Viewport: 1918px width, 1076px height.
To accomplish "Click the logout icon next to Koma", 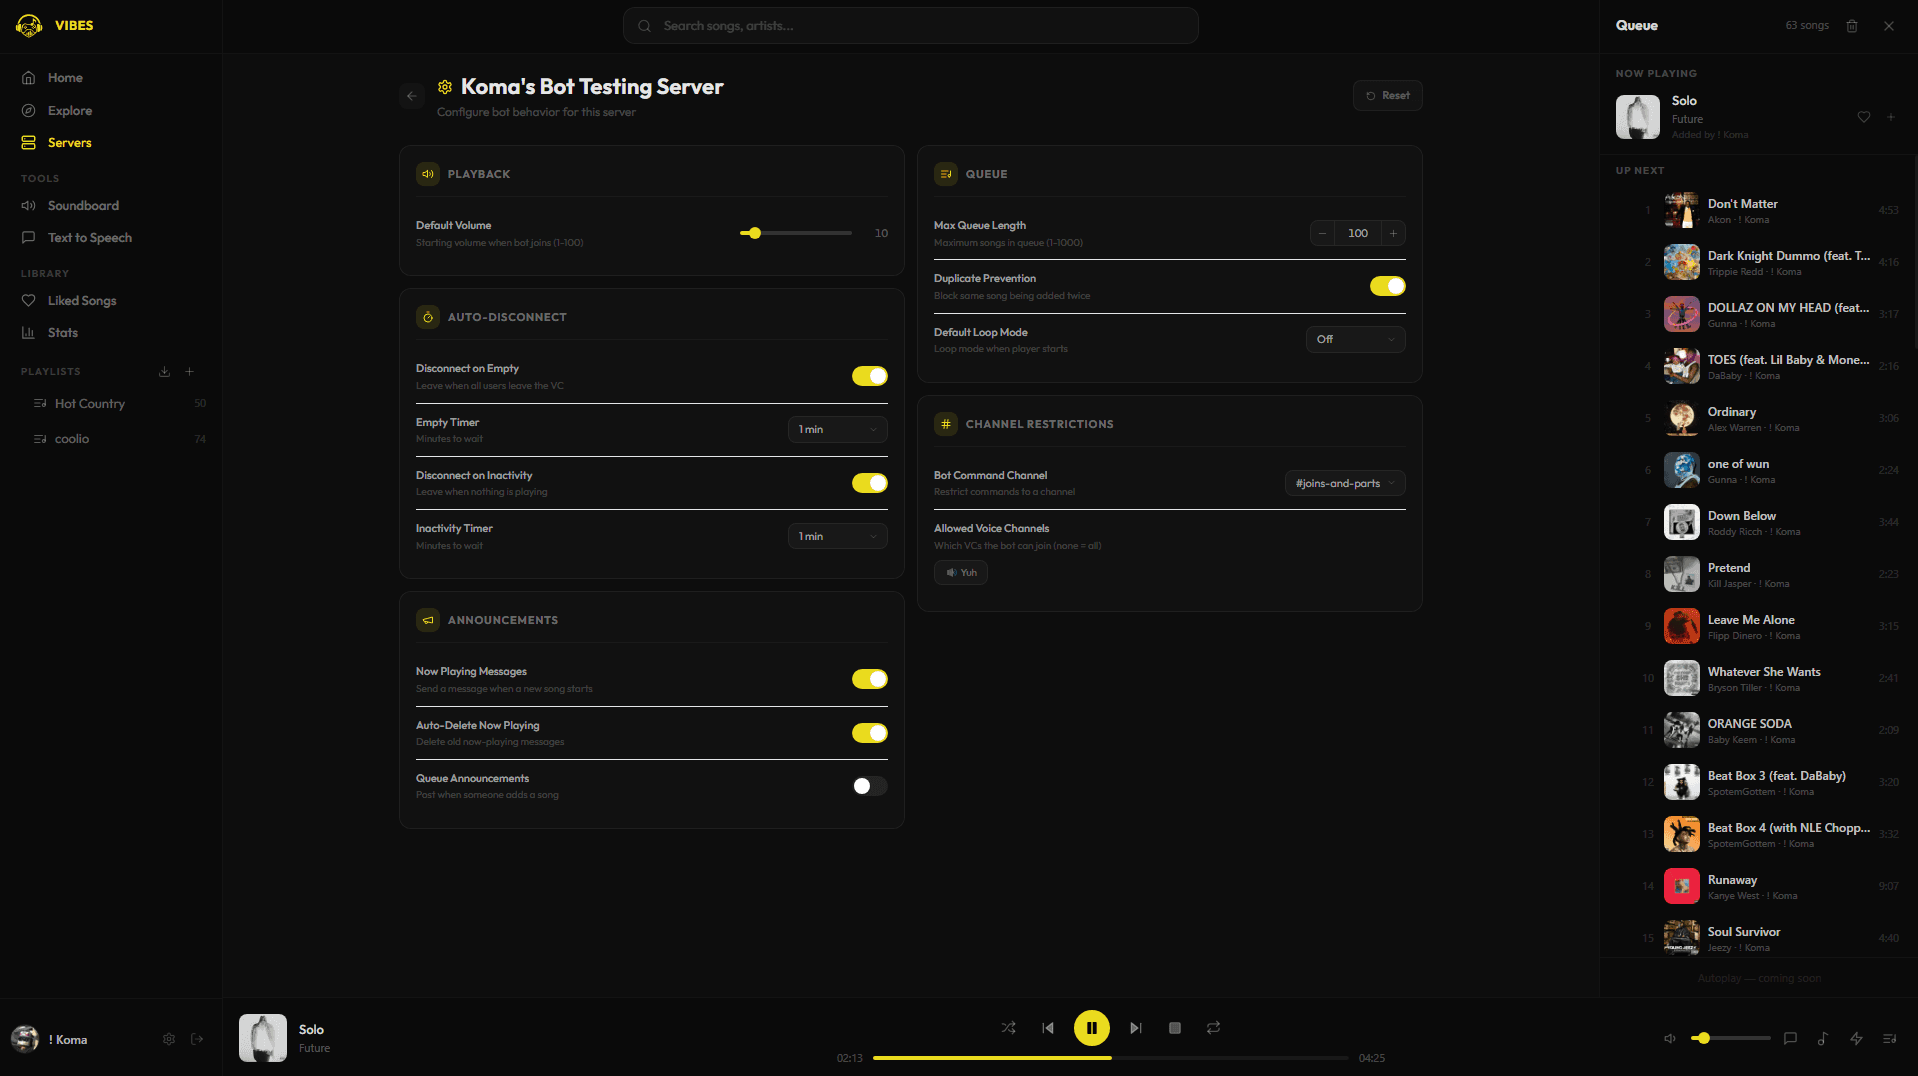I will [x=197, y=1039].
